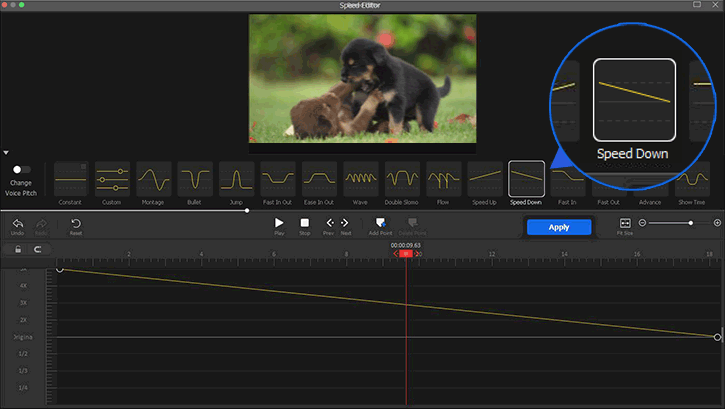Screen dimensions: 725x409
Task: Jump to the previous point
Action: tap(328, 223)
